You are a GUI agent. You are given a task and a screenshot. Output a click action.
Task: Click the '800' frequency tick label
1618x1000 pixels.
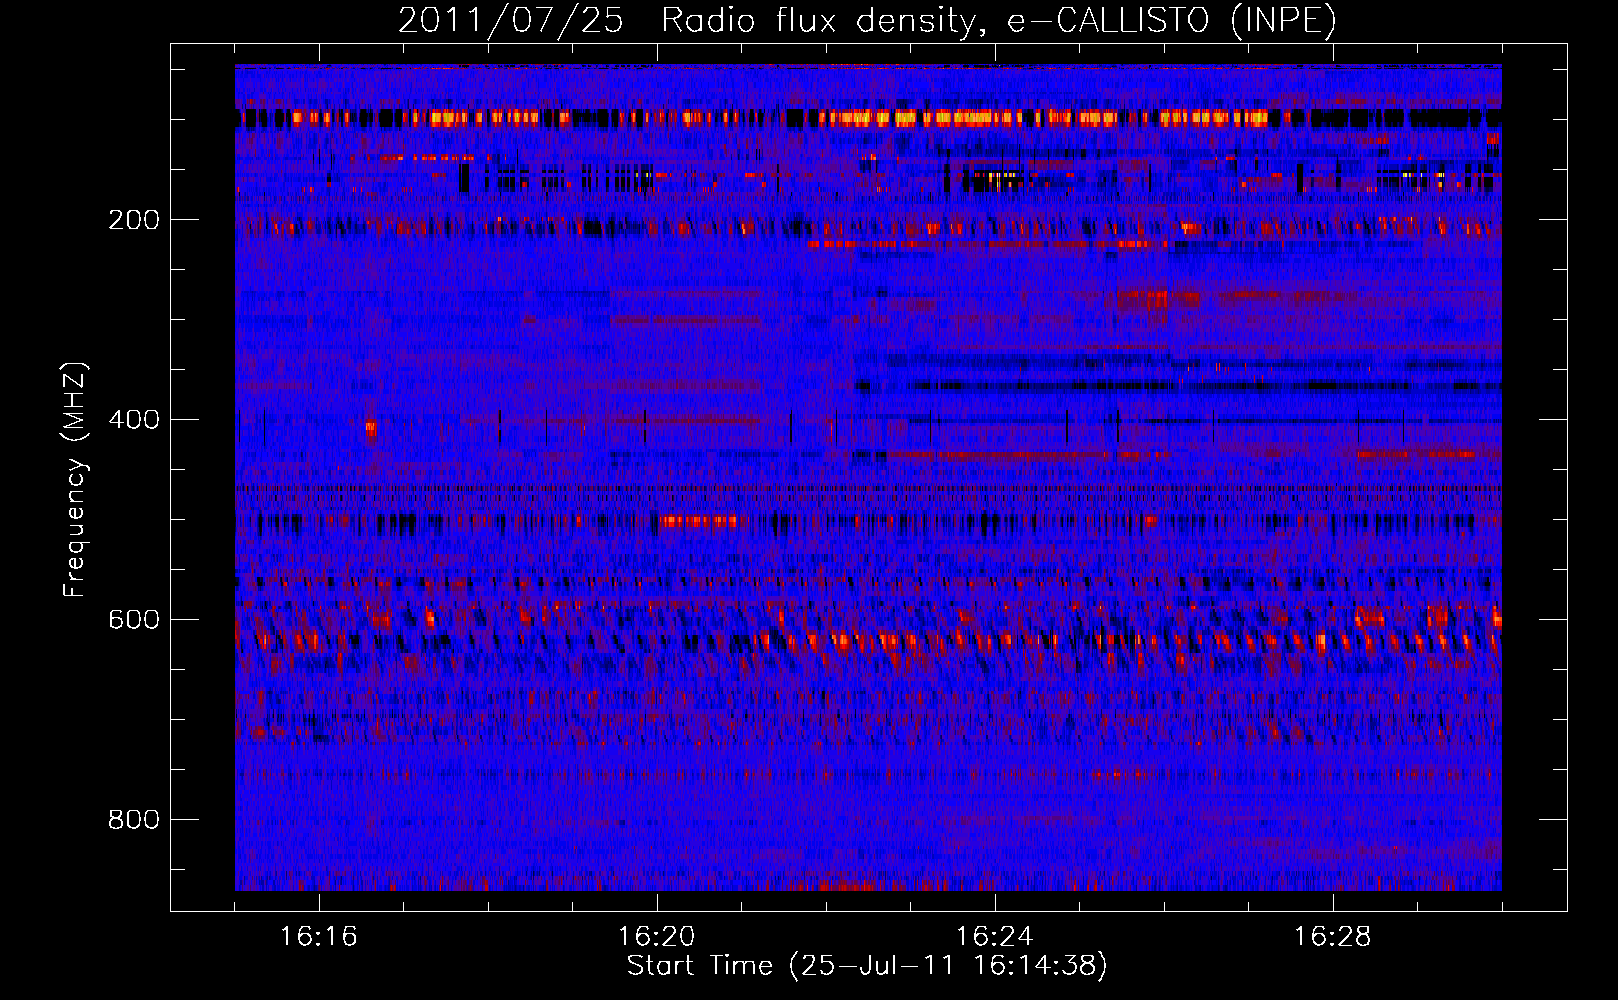(x=134, y=820)
